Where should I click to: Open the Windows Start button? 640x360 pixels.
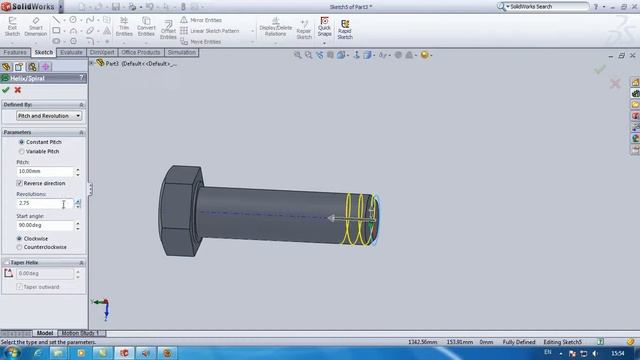click(12, 353)
